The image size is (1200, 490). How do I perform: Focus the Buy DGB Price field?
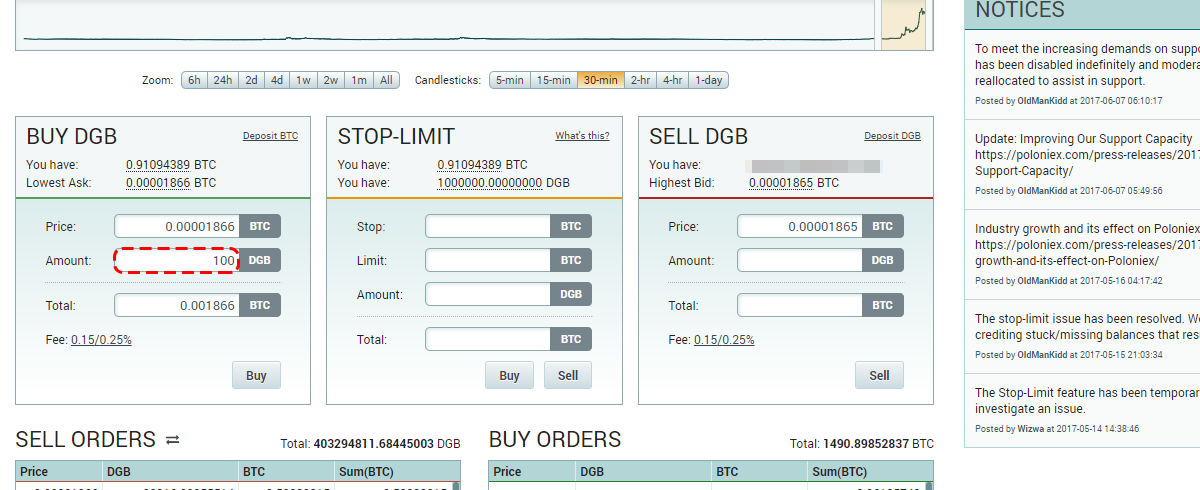(177, 227)
